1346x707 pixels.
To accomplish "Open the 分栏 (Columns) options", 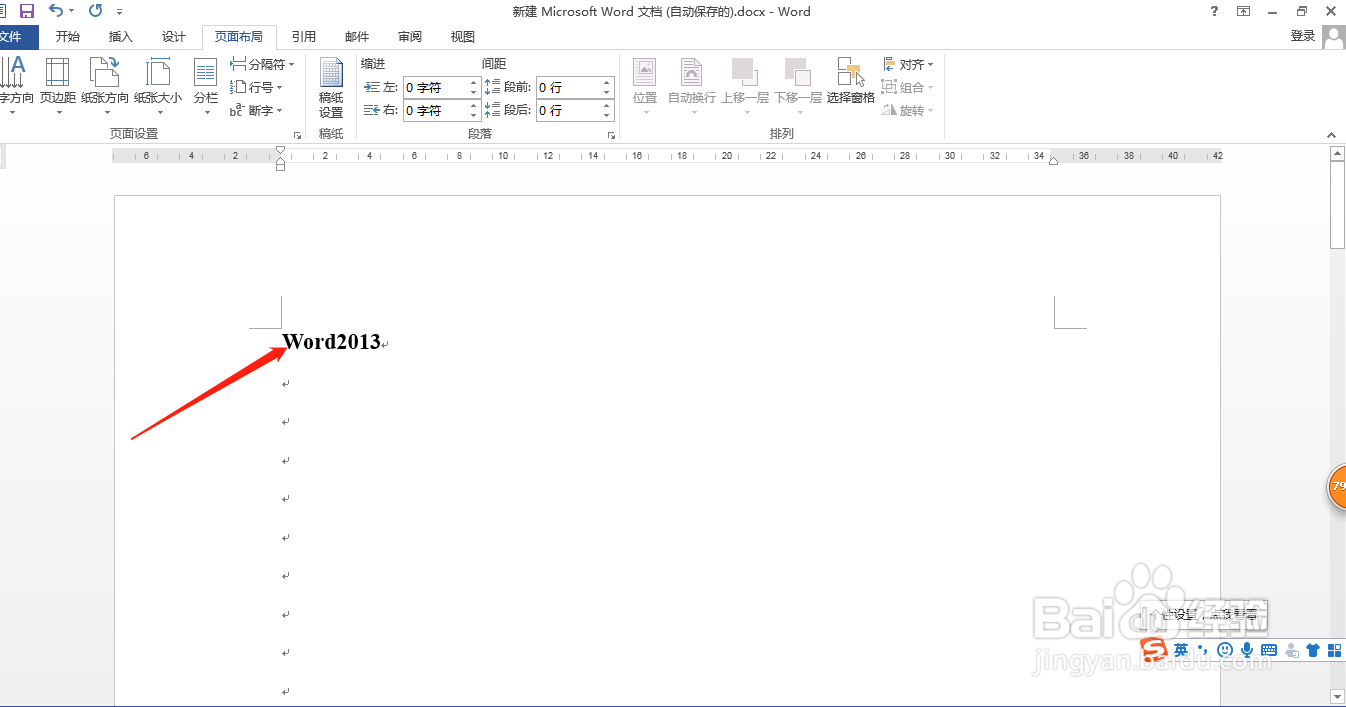I will [x=206, y=86].
